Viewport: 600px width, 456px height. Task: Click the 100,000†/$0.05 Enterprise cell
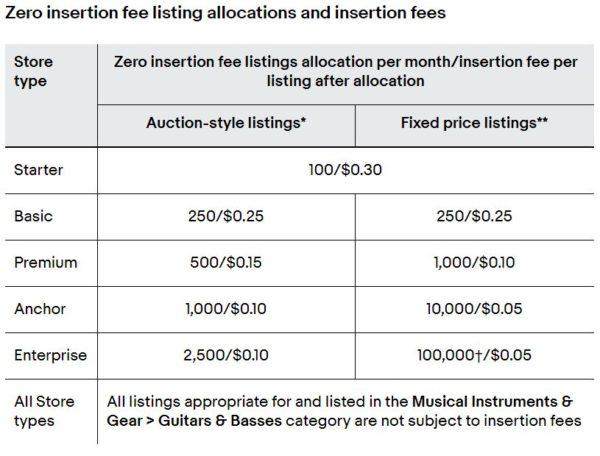(474, 355)
